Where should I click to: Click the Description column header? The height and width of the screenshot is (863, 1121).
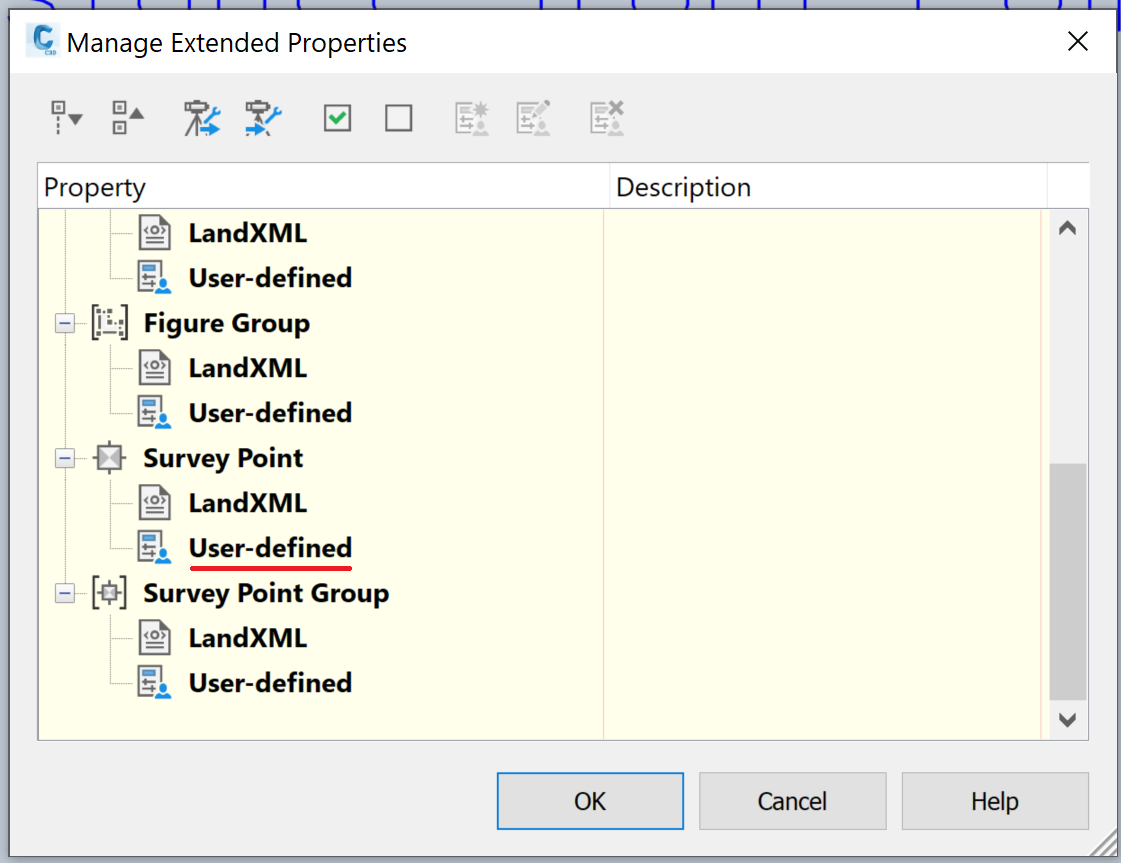(x=683, y=187)
